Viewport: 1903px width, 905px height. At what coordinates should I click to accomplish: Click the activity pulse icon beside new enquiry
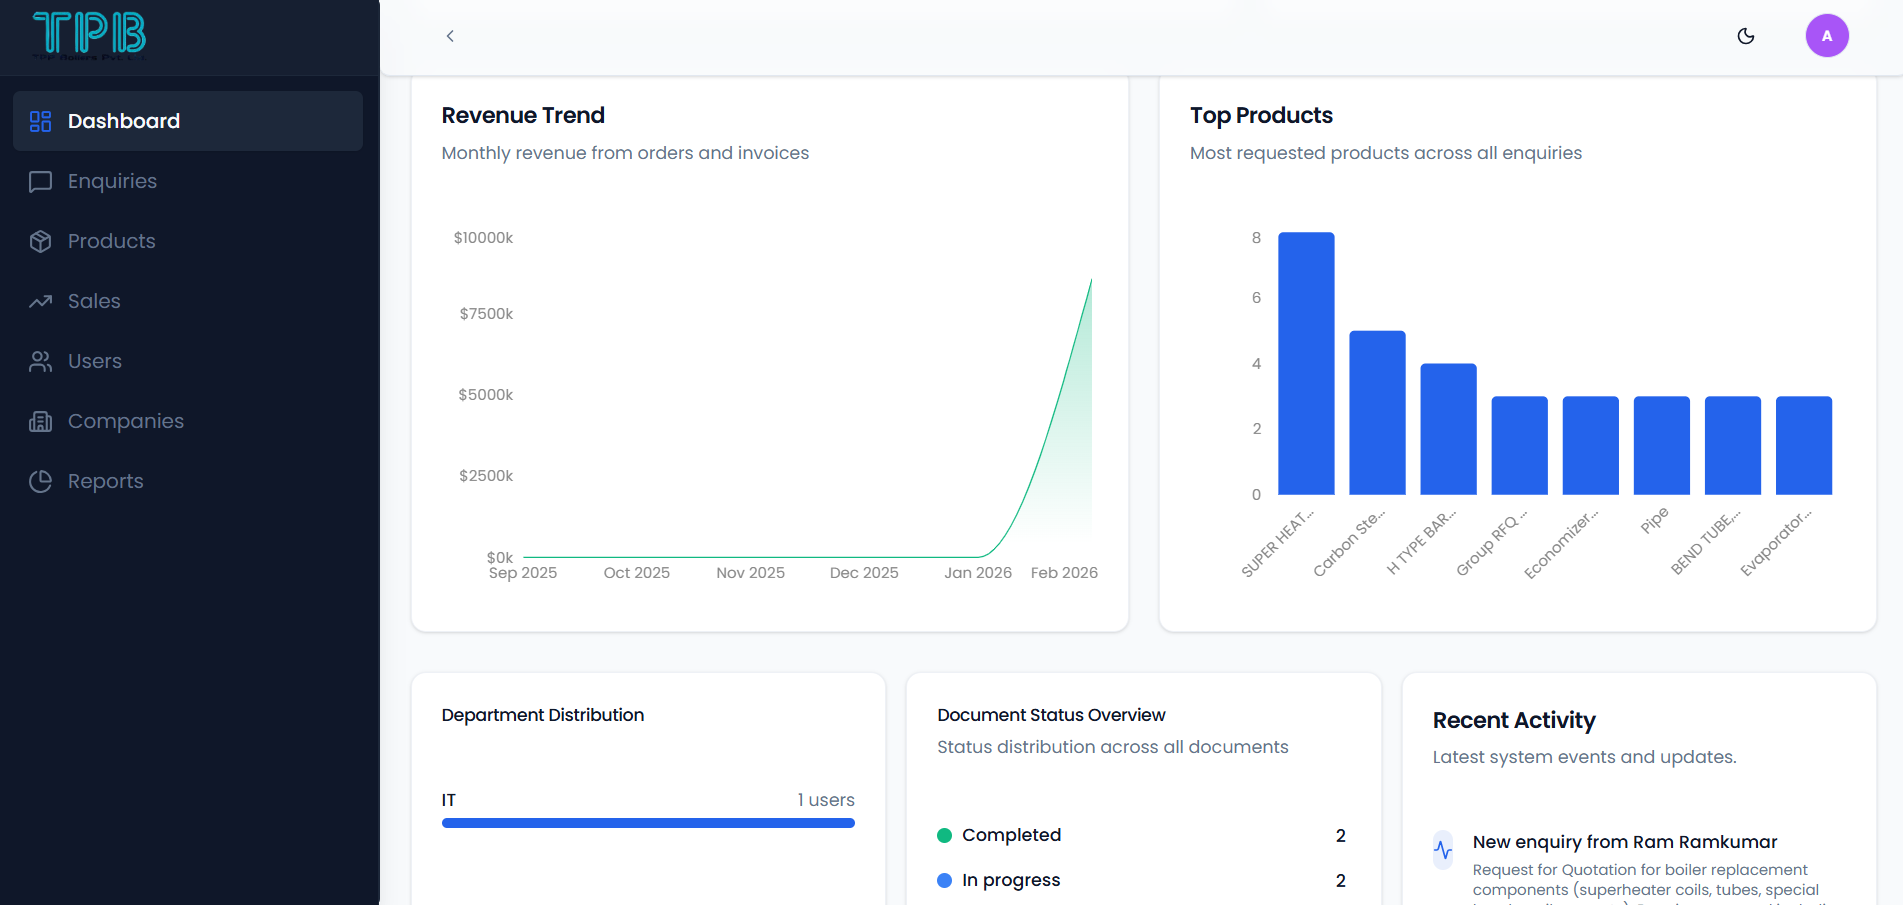pos(1443,850)
